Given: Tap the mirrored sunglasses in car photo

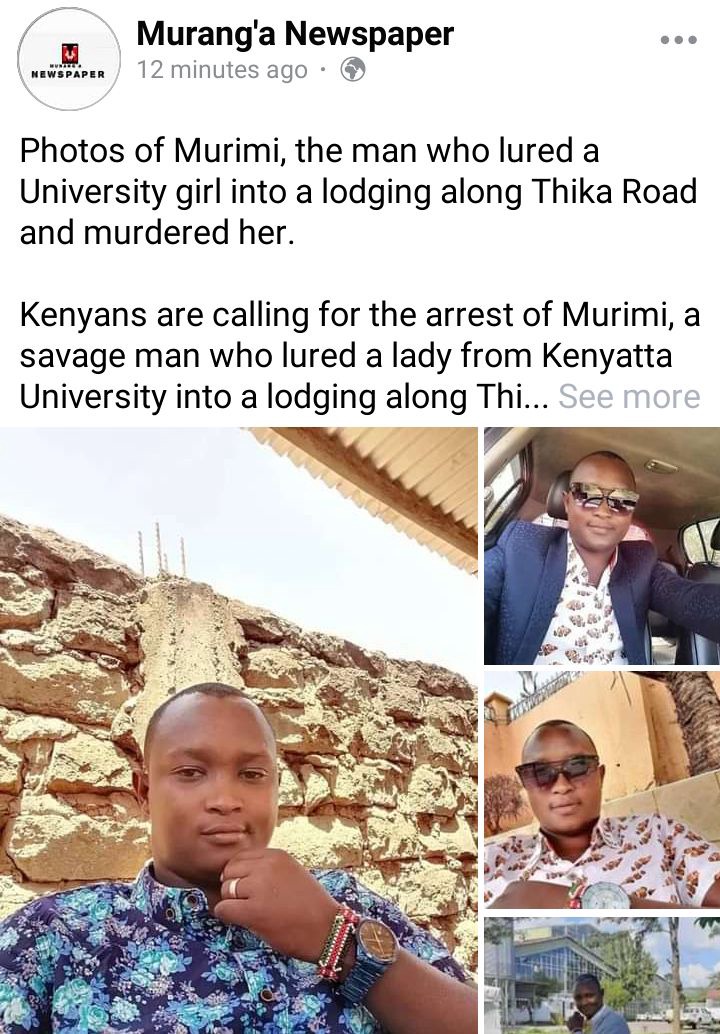Looking at the screenshot, I should click(x=603, y=497).
